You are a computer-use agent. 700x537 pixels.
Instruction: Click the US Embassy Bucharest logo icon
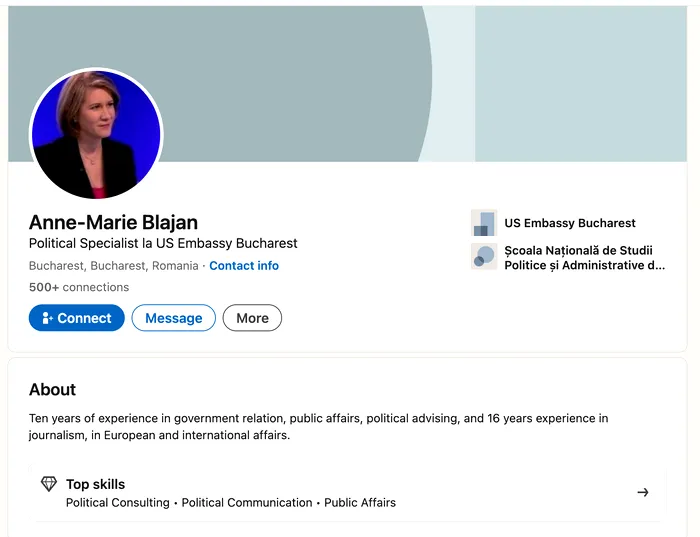pos(483,223)
